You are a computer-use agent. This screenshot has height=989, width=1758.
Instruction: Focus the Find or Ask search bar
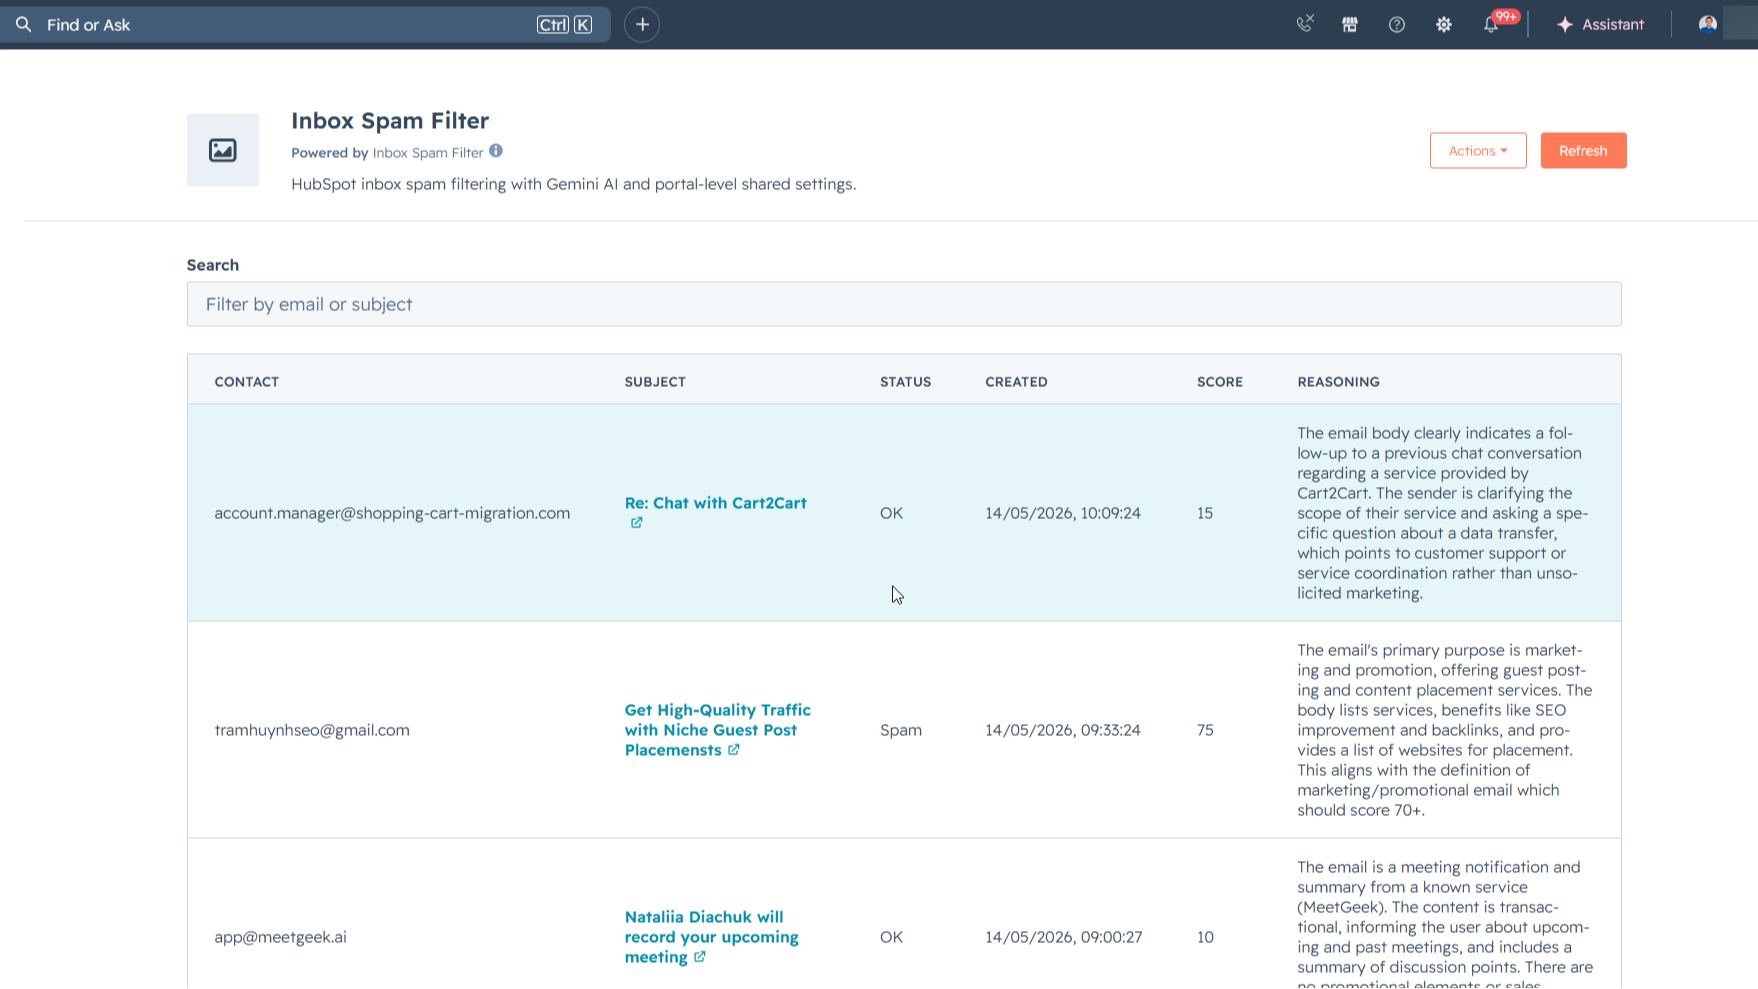tap(305, 25)
